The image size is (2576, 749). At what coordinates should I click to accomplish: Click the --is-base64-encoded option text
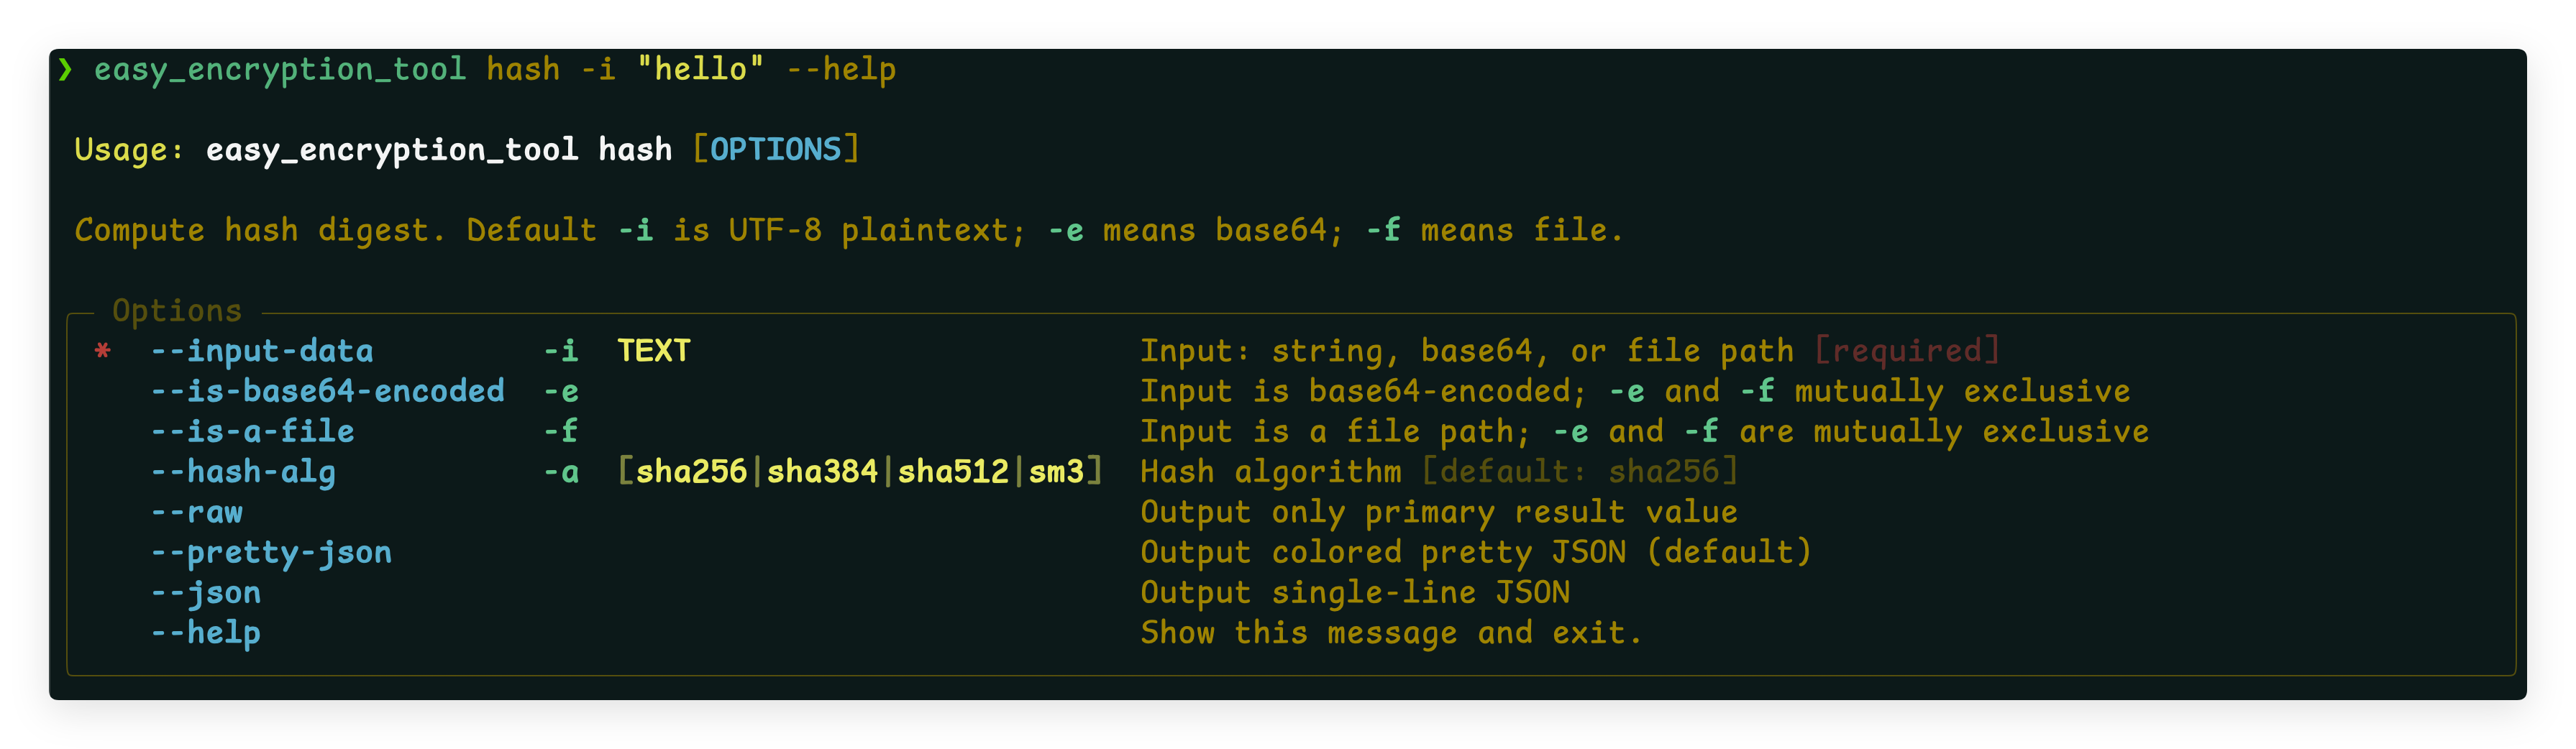[327, 391]
